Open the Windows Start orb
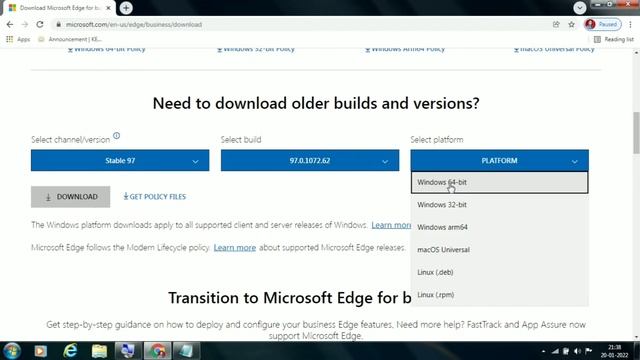Image resolution: width=640 pixels, height=360 pixels. [12, 351]
